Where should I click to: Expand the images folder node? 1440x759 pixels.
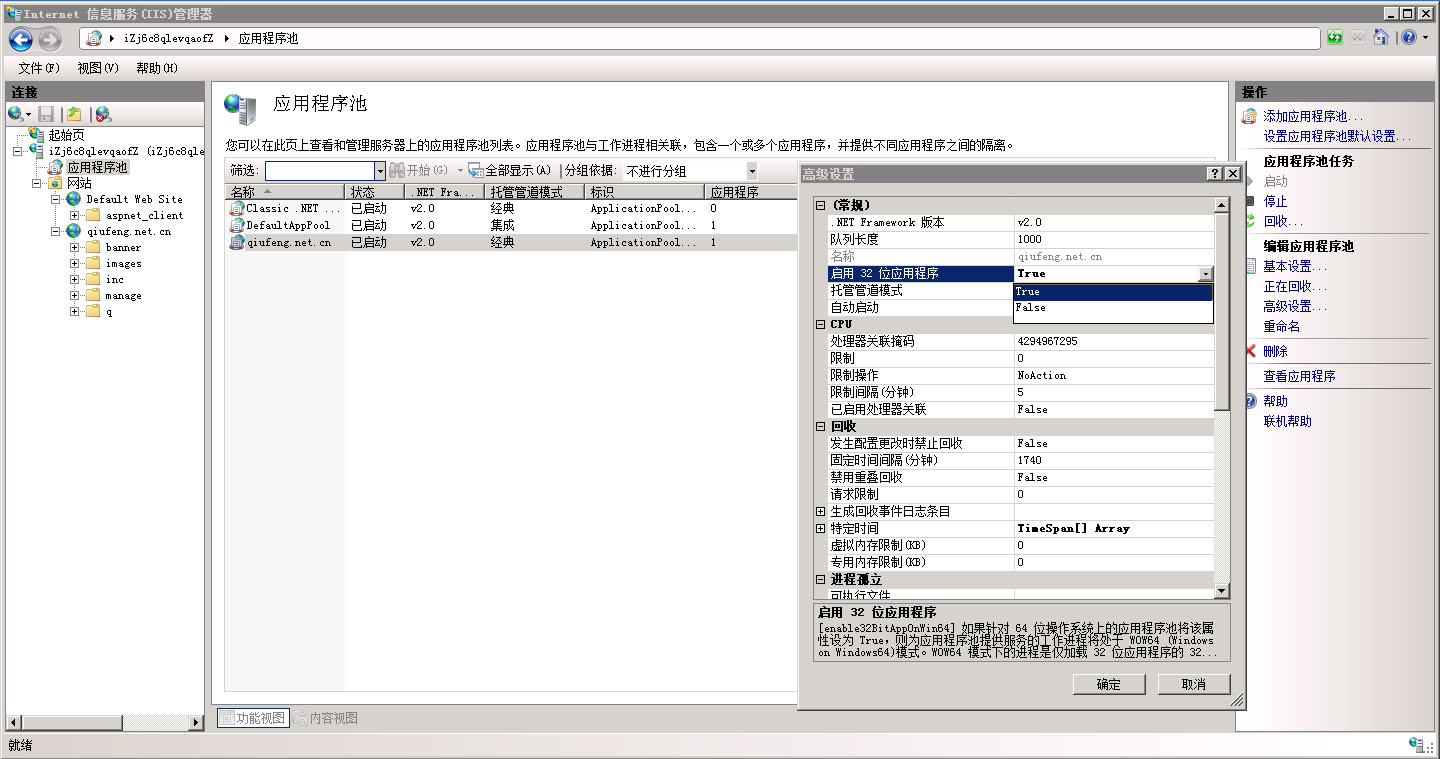pyautogui.click(x=74, y=263)
